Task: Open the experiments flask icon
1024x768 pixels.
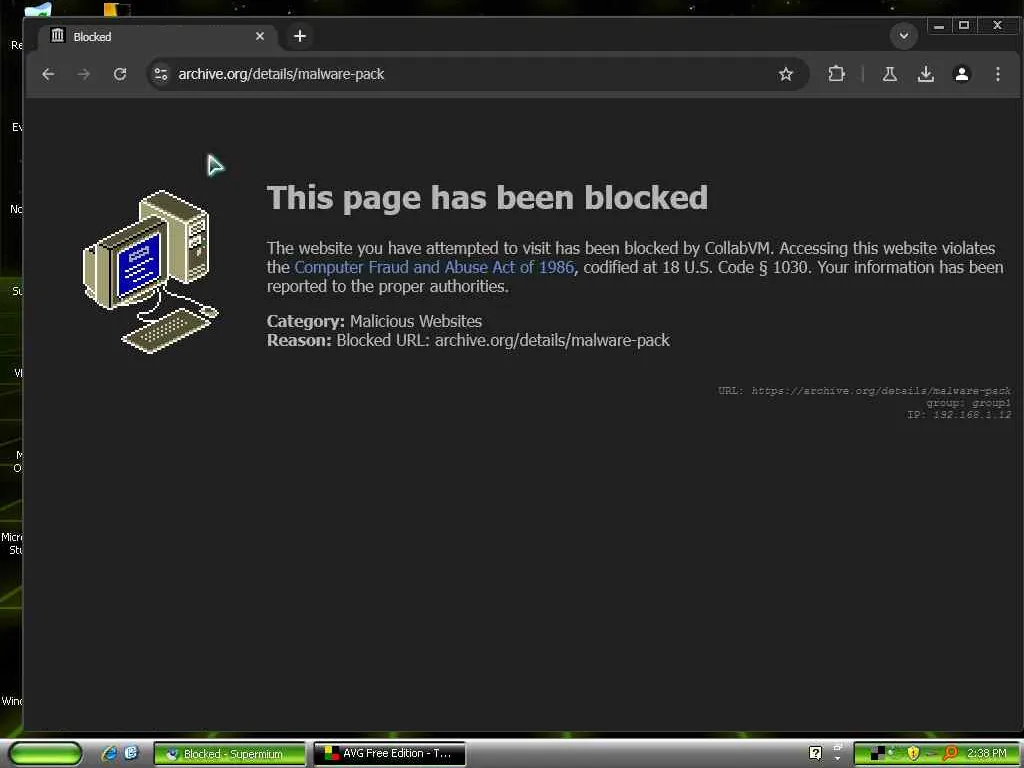Action: tap(889, 74)
